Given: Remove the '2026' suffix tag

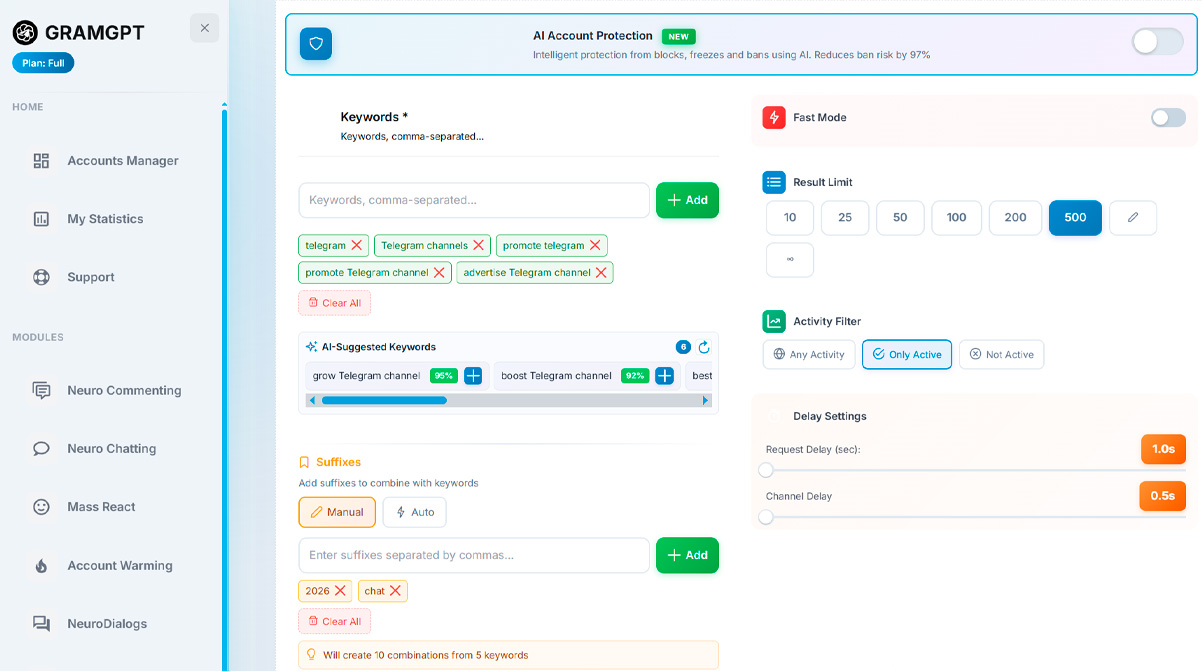Looking at the screenshot, I should tap(340, 591).
